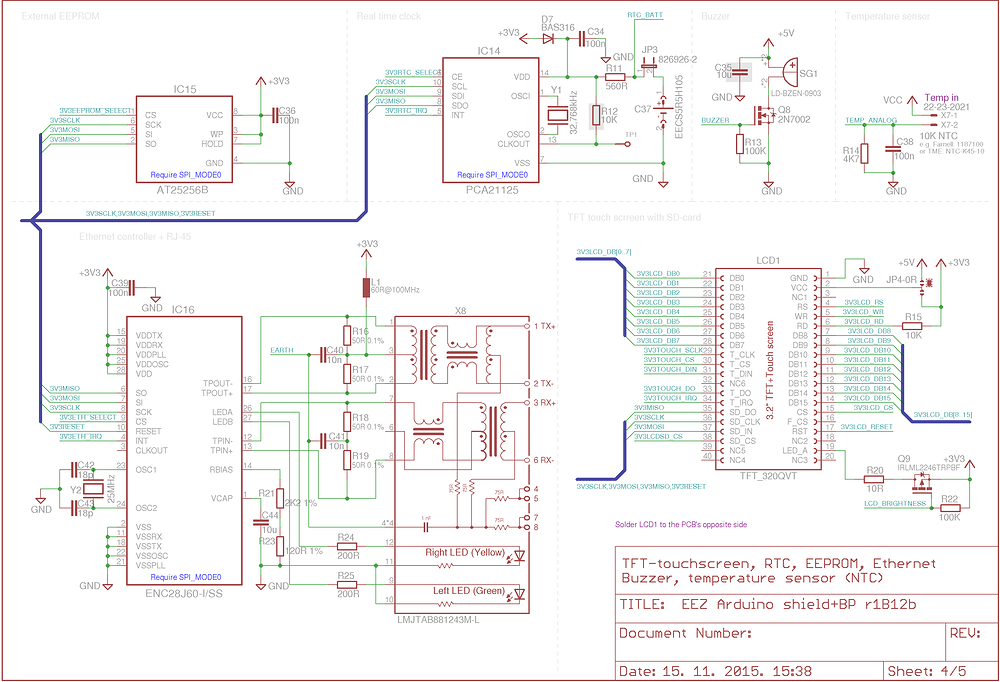Image resolution: width=1000 pixels, height=682 pixels.
Task: Select the IC16 ENC28J60 controller symbol
Action: [184, 445]
